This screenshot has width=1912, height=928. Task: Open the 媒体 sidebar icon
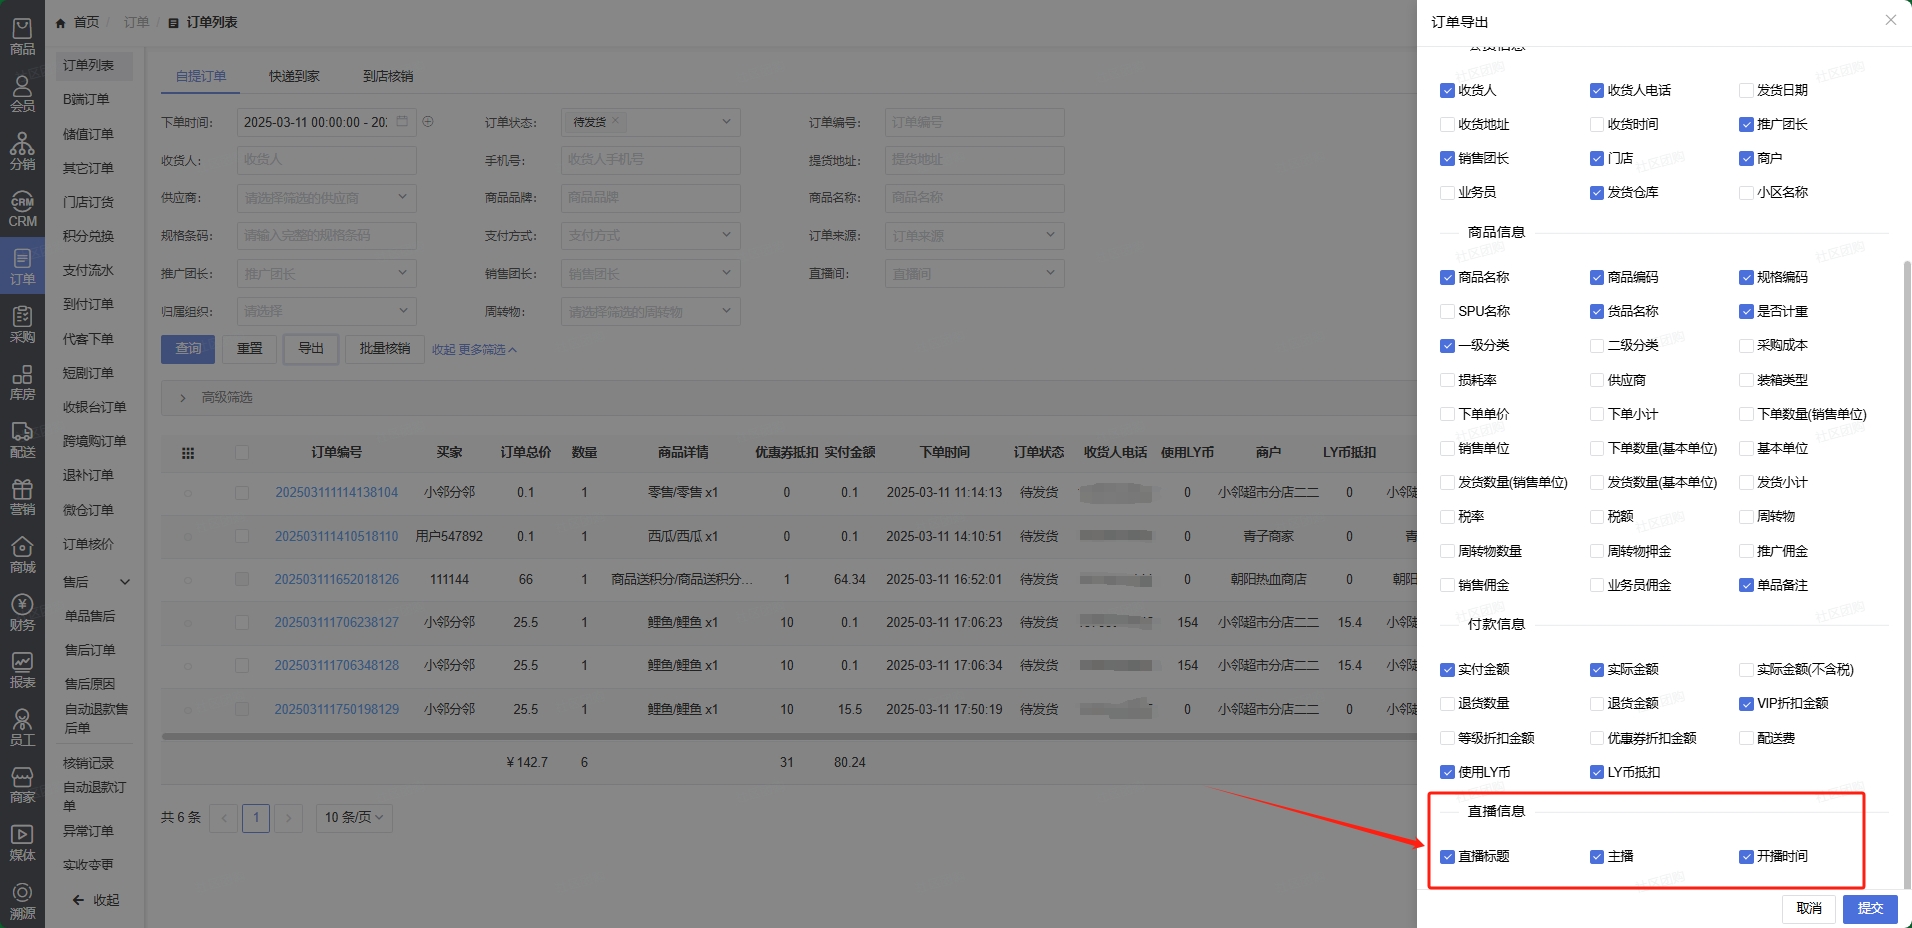22,843
